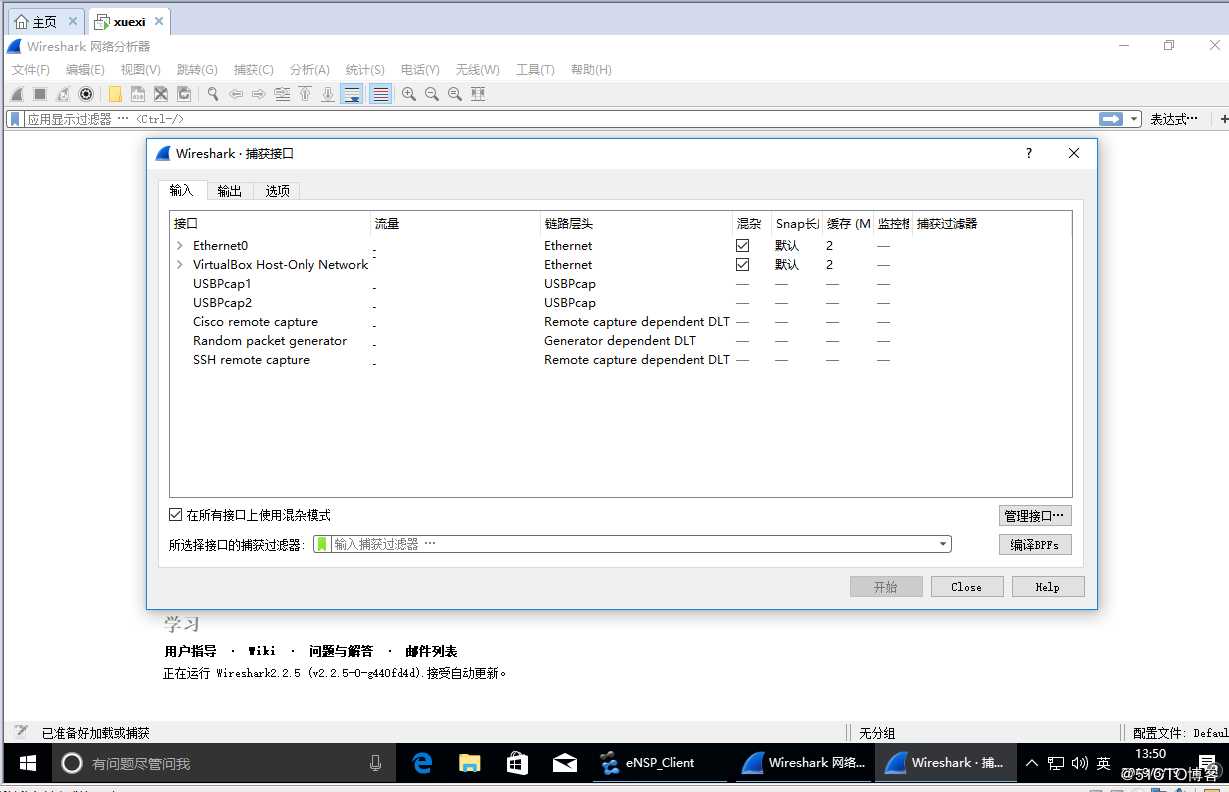Image resolution: width=1229 pixels, height=792 pixels.
Task: Open 邮件列表 link
Action: pyautogui.click(x=431, y=651)
